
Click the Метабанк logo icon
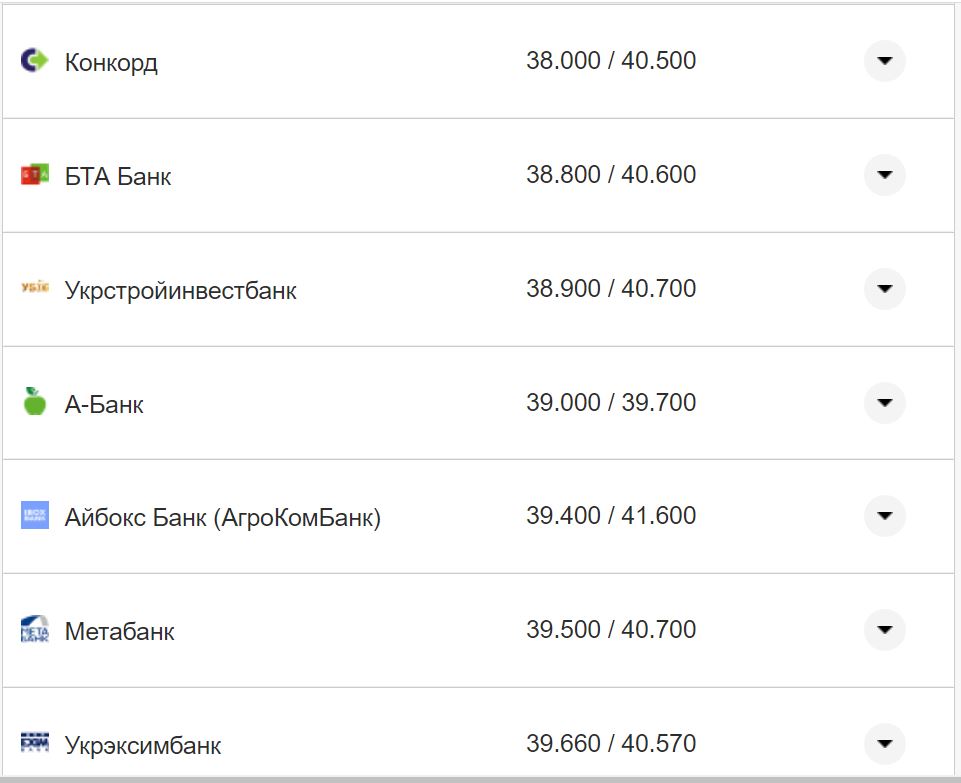pos(34,630)
